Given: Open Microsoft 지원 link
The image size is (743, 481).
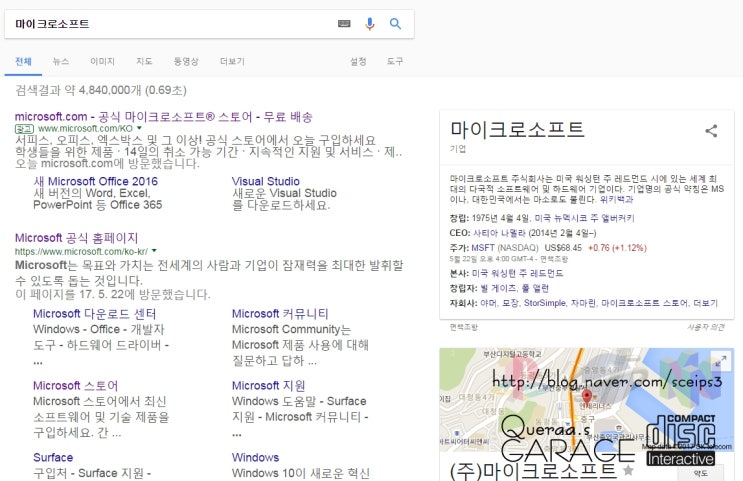Looking at the screenshot, I should (269, 385).
